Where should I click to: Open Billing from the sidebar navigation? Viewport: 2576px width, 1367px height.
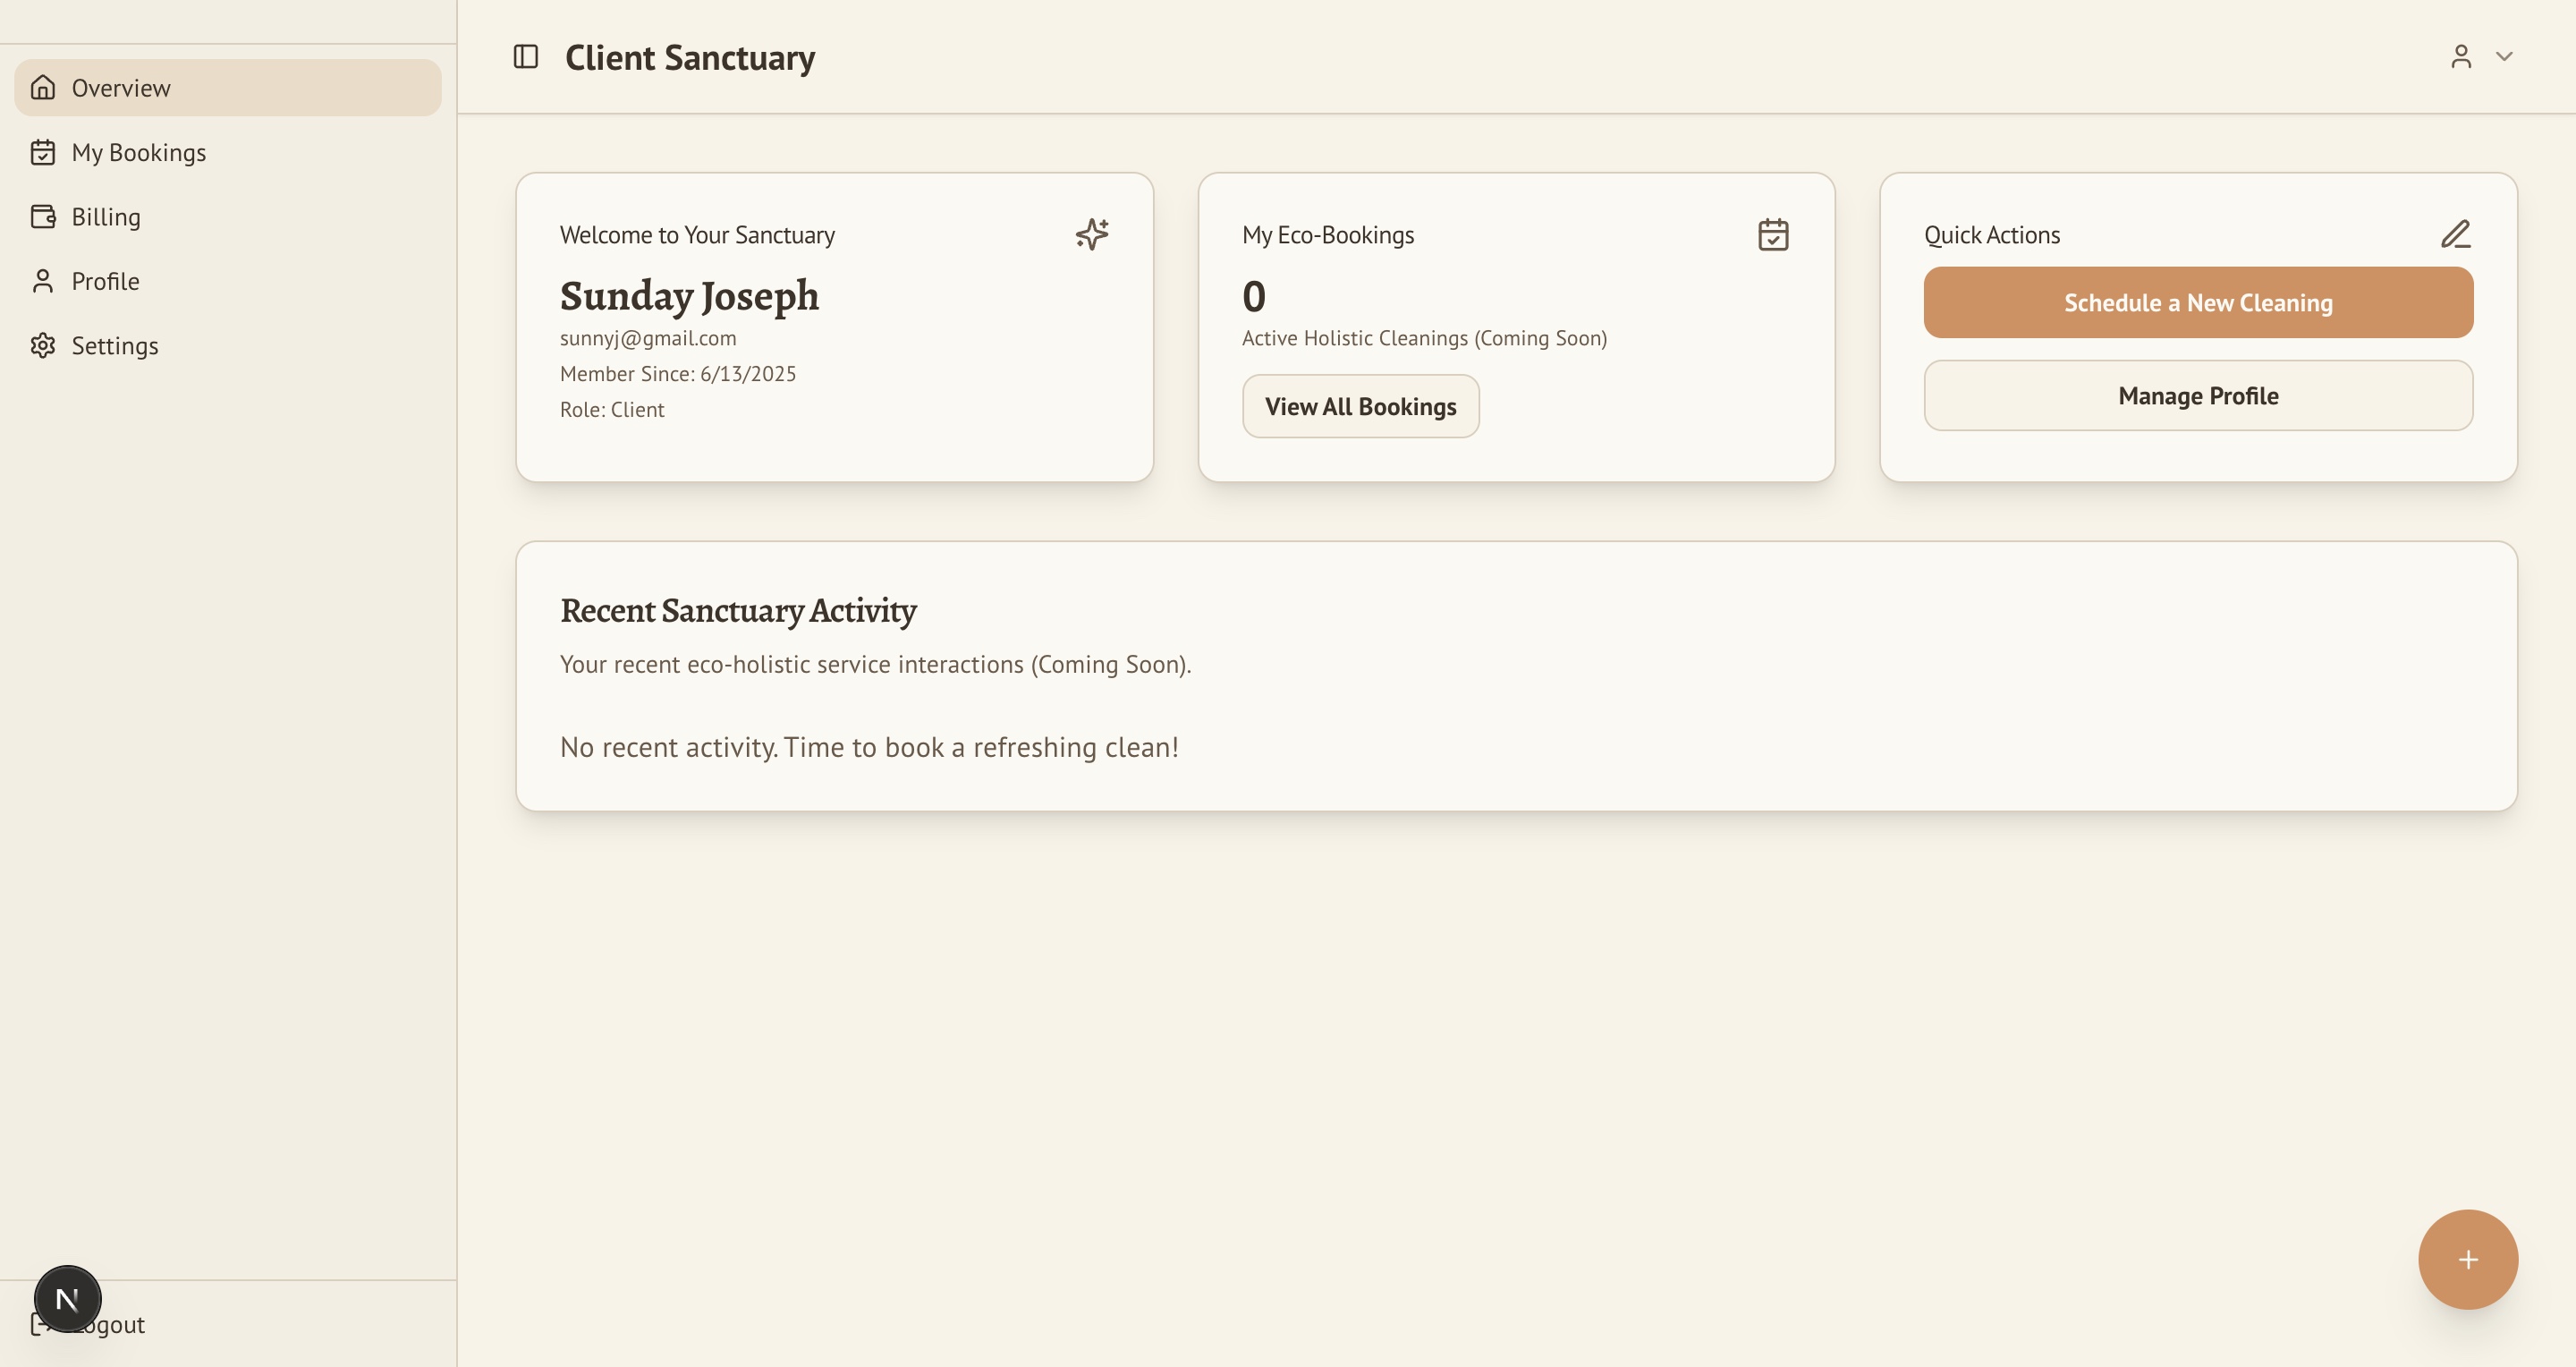pos(106,216)
